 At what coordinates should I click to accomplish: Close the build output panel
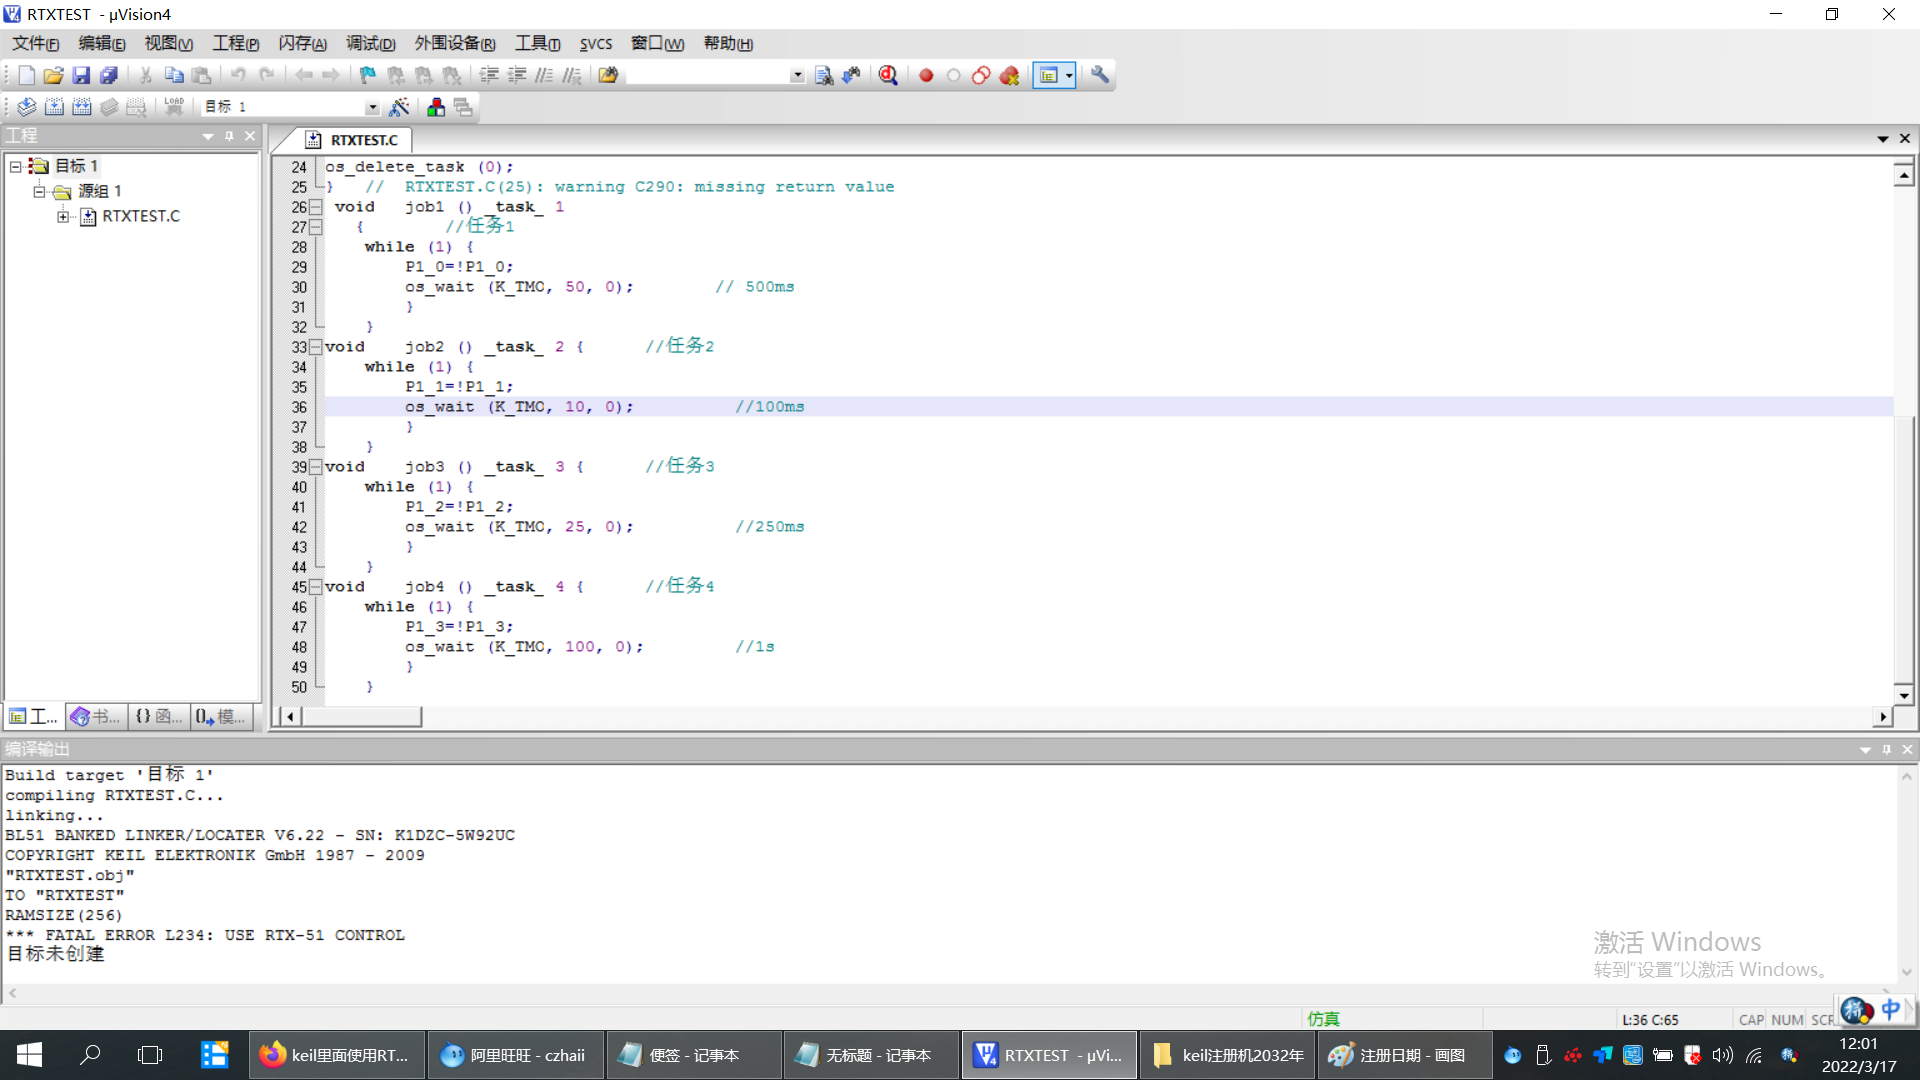pos(1907,749)
